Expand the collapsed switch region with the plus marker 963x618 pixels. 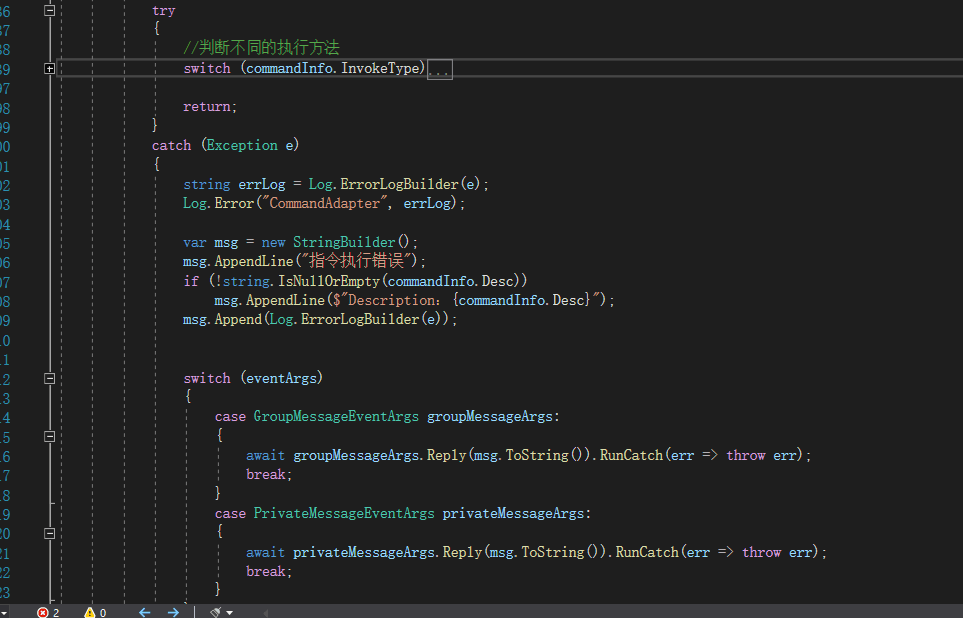coord(48,68)
